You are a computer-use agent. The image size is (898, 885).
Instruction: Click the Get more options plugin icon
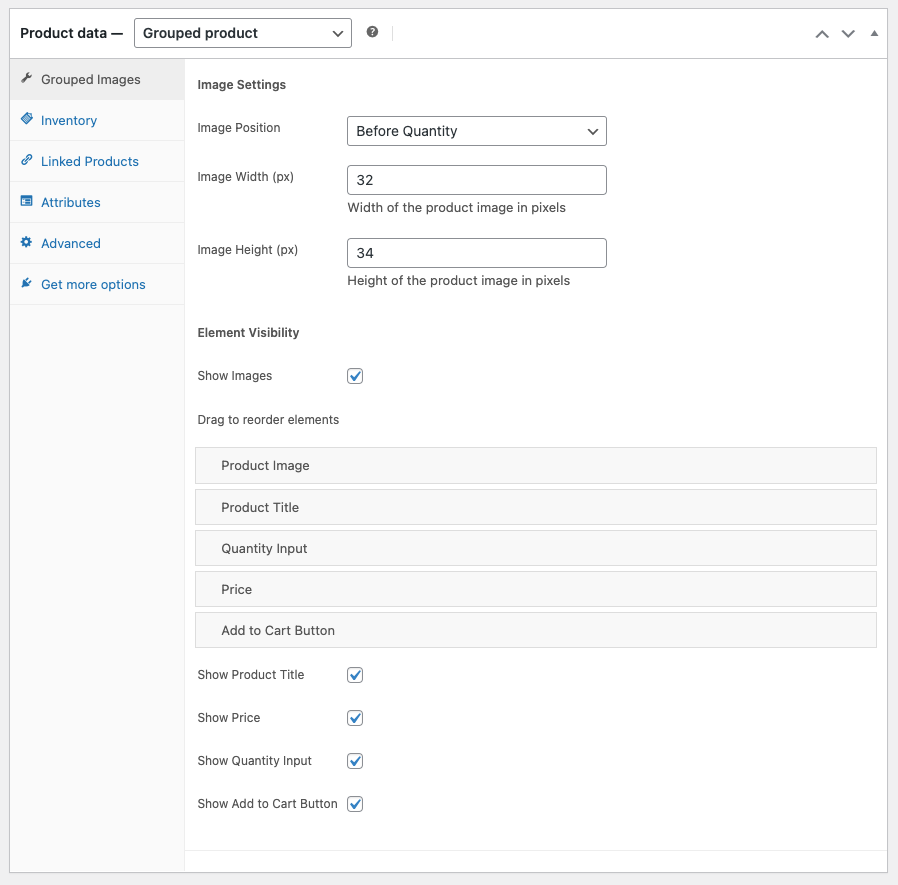point(27,284)
